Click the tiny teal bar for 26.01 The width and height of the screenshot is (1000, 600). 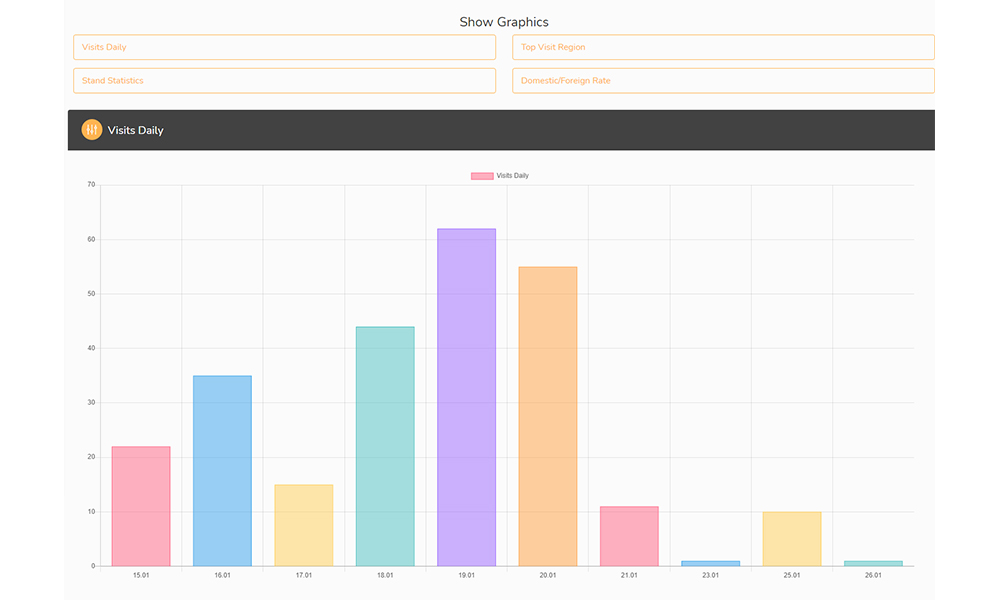pyautogui.click(x=873, y=564)
